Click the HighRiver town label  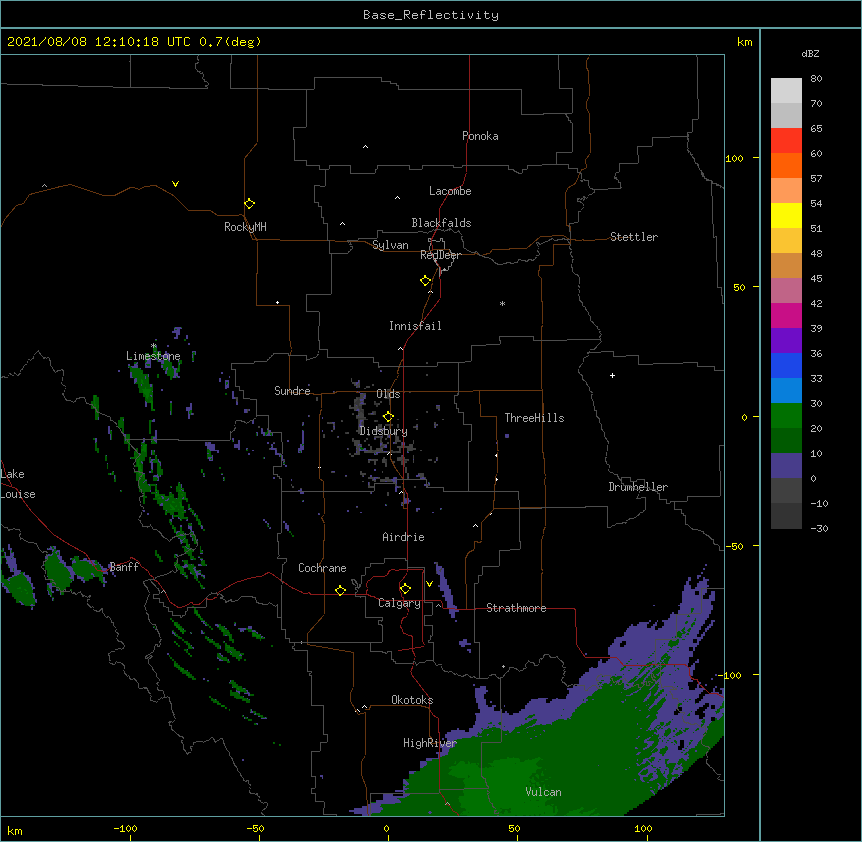(x=430, y=743)
